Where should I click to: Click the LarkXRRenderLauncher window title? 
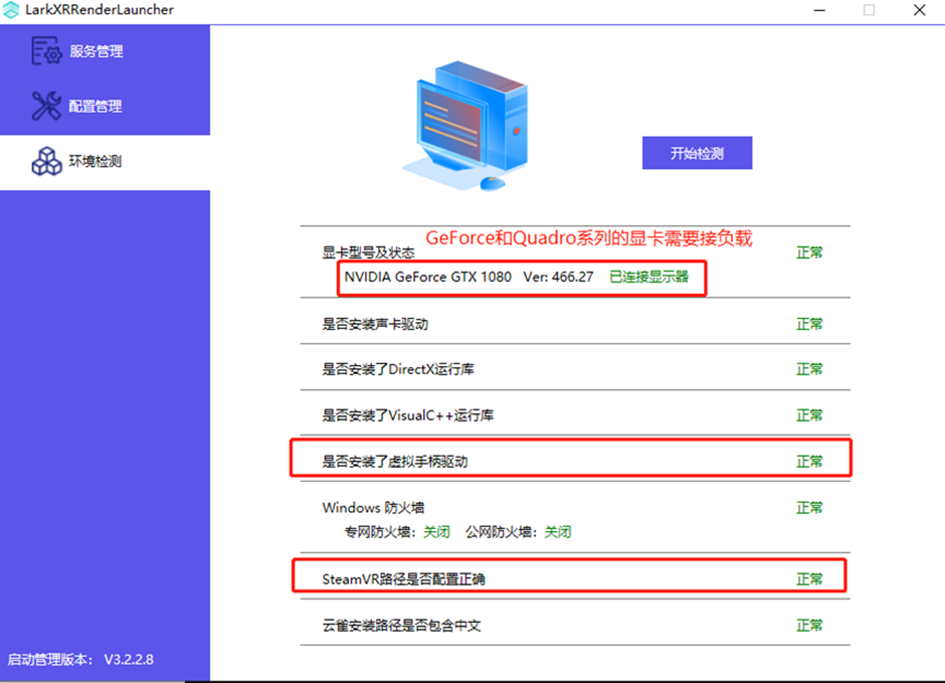click(x=99, y=10)
